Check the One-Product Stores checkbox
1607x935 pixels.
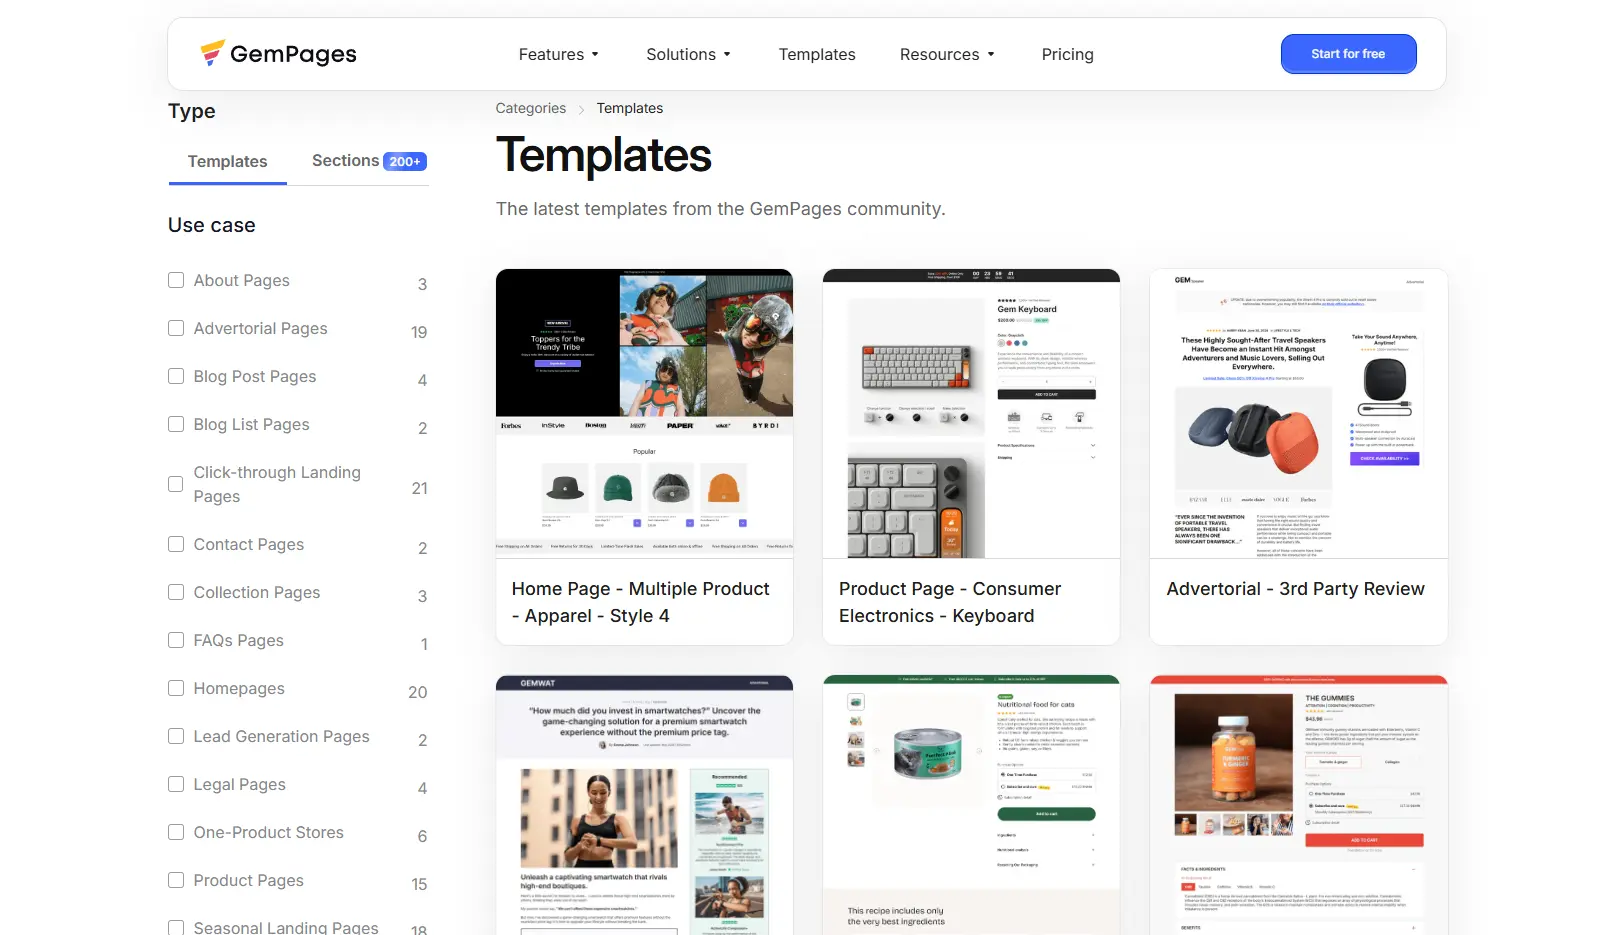click(x=176, y=832)
